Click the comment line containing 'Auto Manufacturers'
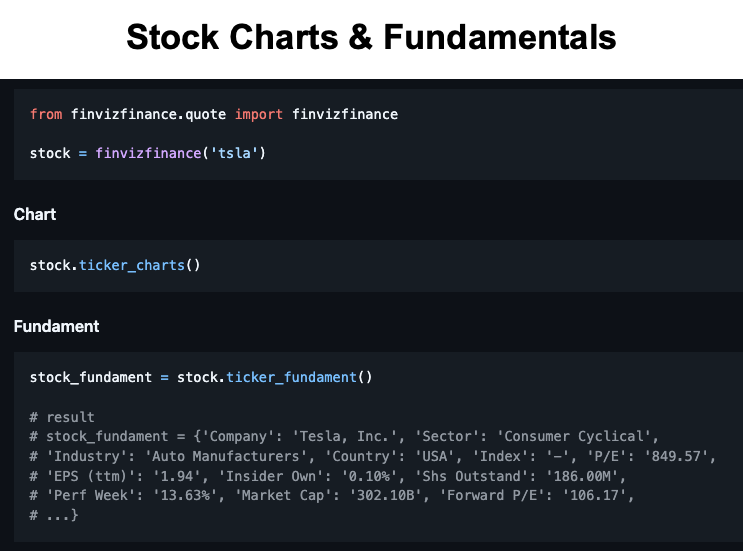The height and width of the screenshot is (551, 743). pyautogui.click(x=372, y=456)
